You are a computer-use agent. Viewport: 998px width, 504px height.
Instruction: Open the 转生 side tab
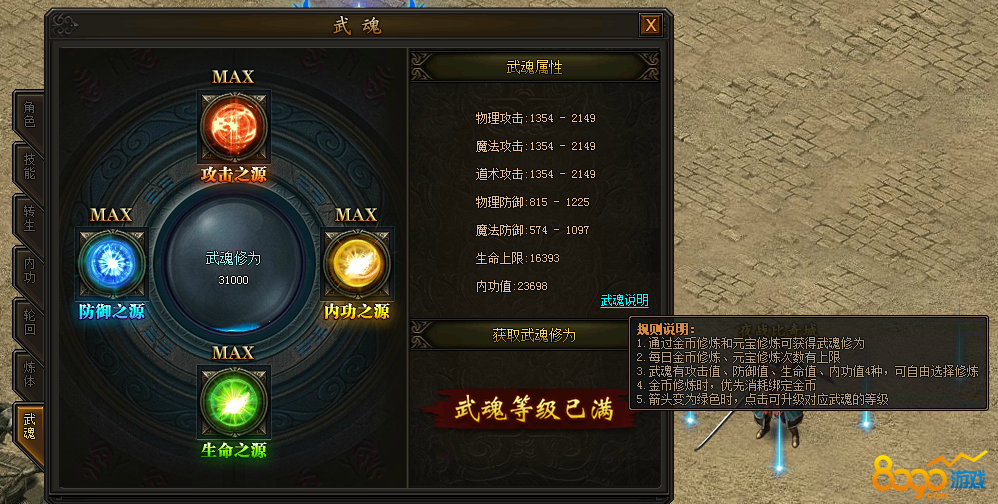[x=29, y=218]
